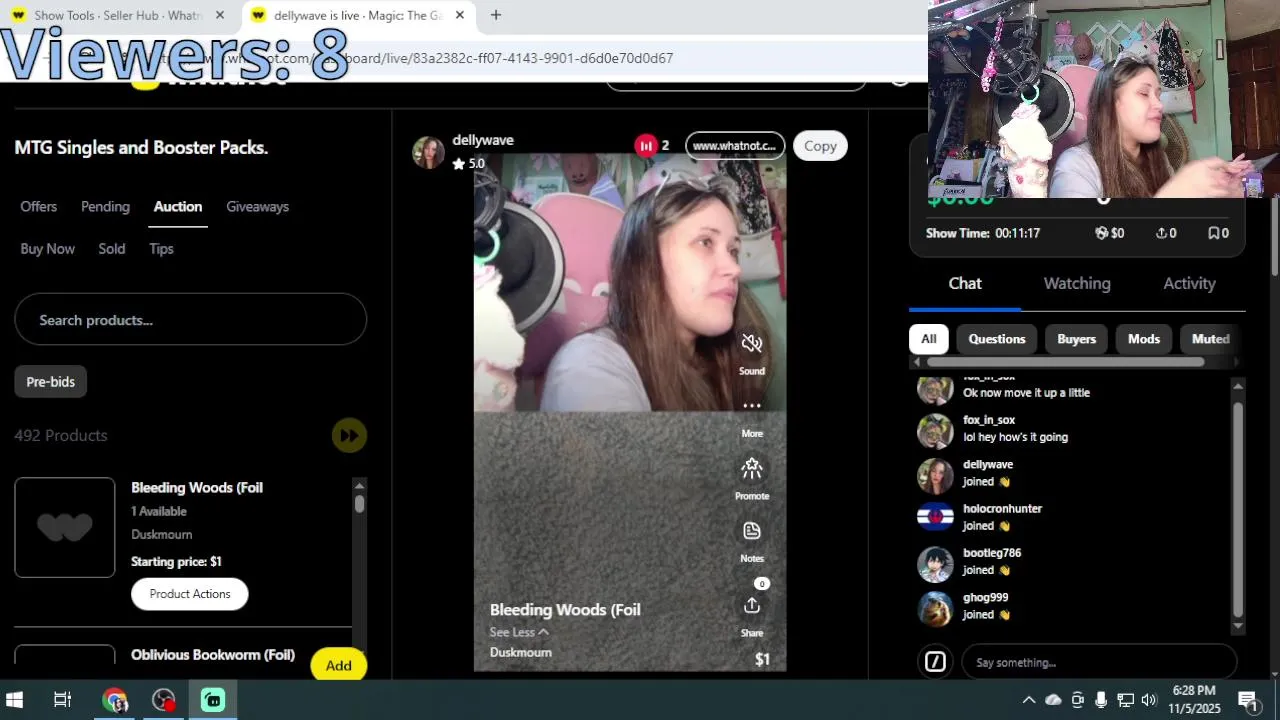Screen dimensions: 1280x720
Task: Click the yellow fast-forward auction button
Action: click(x=349, y=435)
